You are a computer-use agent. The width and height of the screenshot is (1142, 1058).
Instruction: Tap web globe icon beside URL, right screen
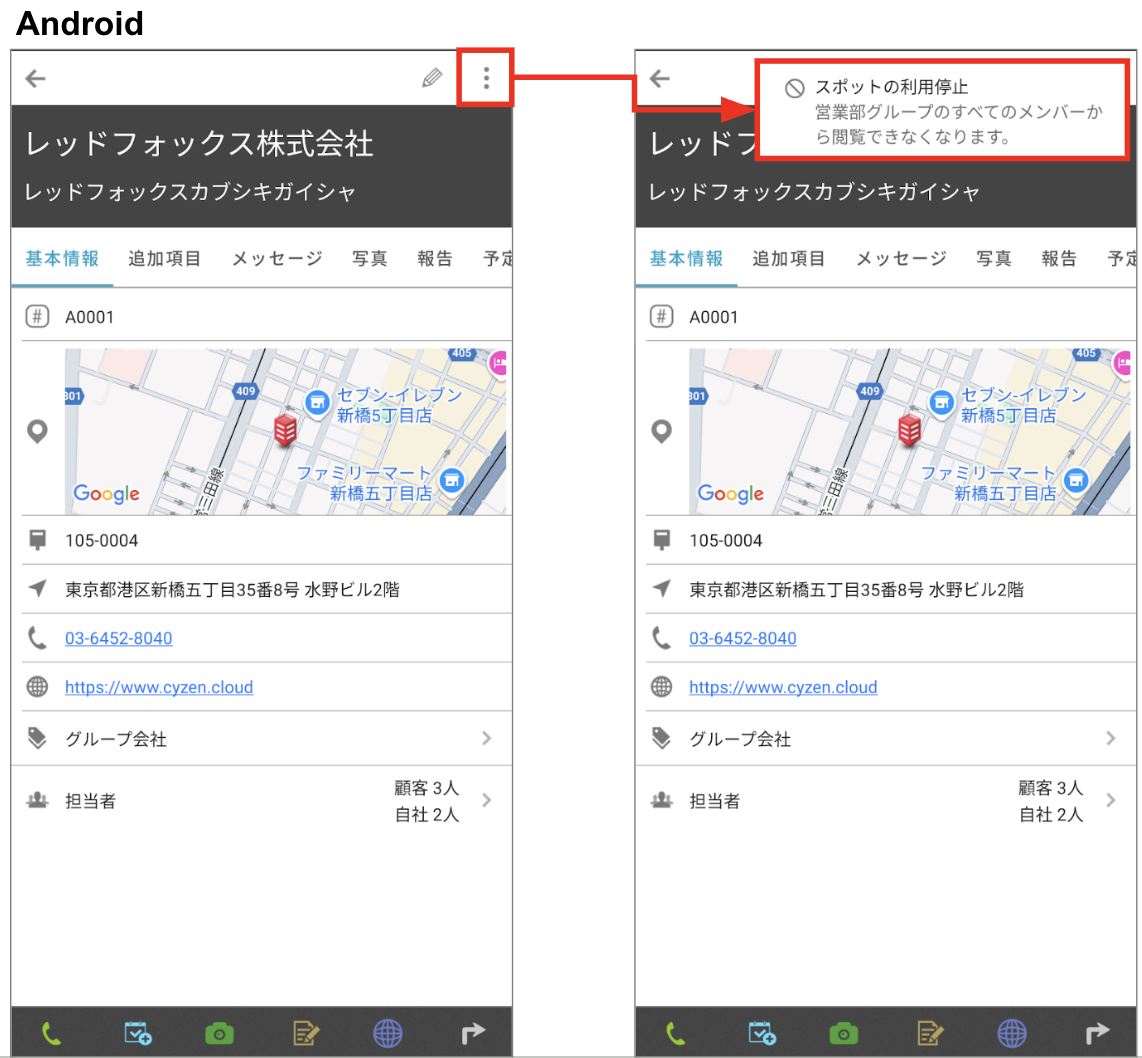[661, 687]
